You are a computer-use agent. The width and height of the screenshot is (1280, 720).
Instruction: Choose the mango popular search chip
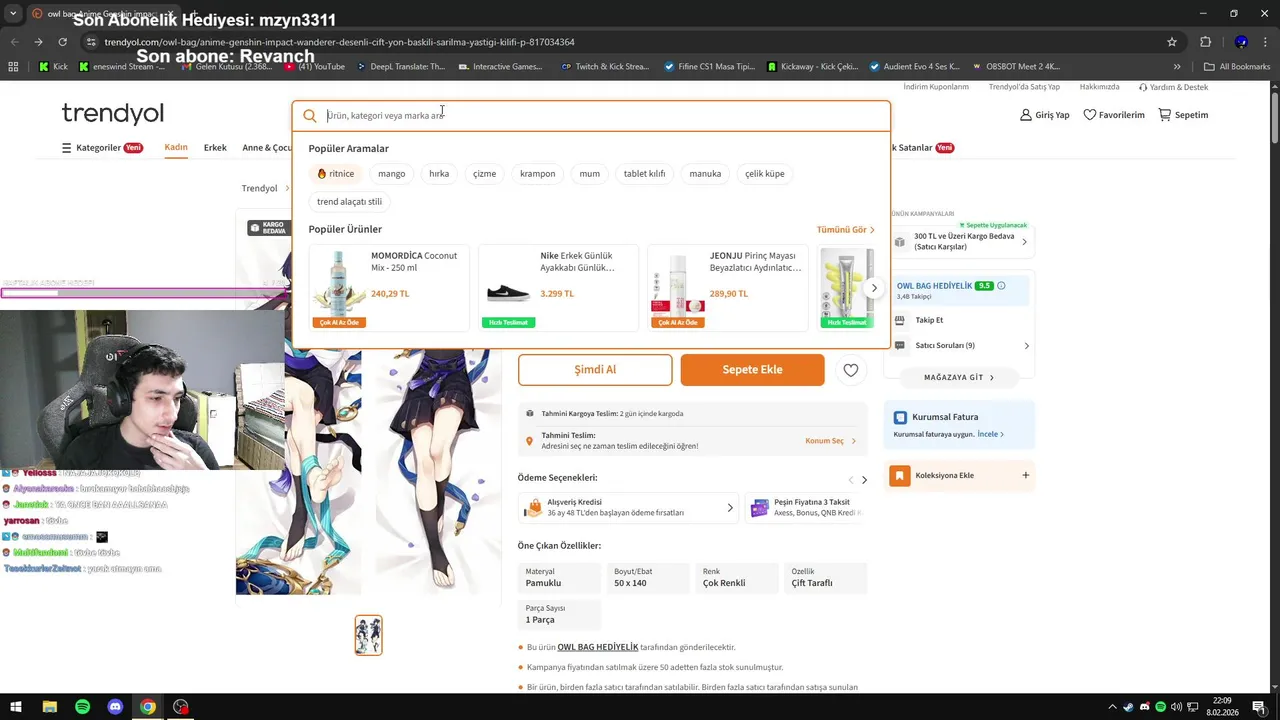click(392, 174)
